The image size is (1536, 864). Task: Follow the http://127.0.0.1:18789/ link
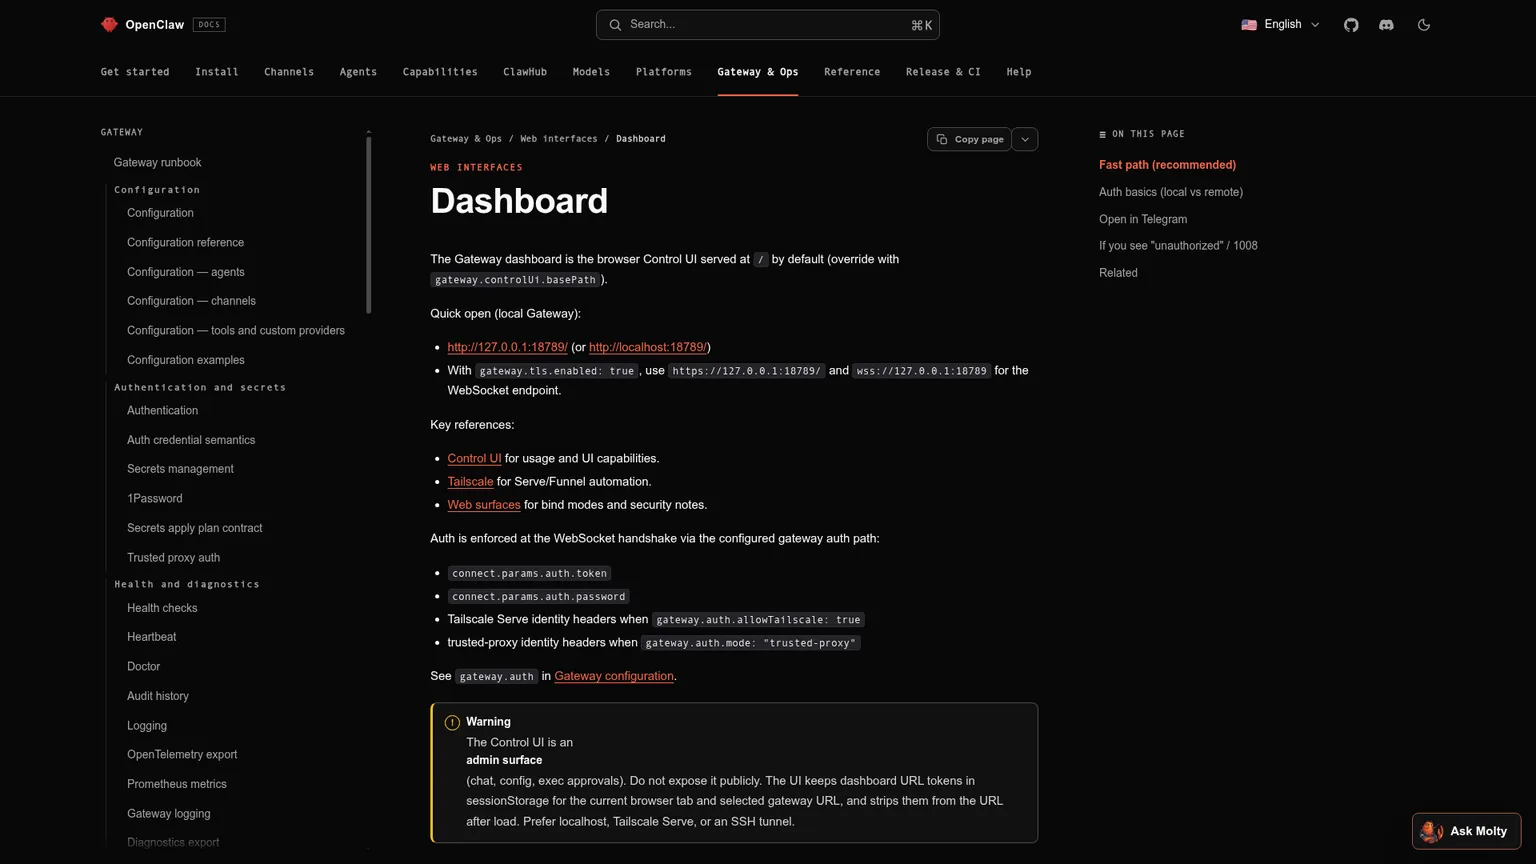point(507,347)
